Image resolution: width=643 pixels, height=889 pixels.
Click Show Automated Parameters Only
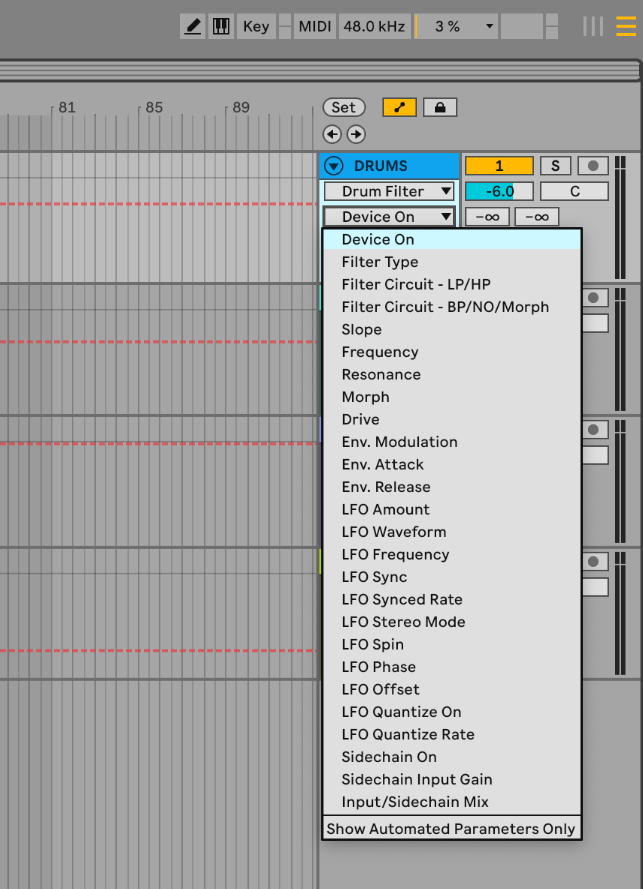point(451,828)
